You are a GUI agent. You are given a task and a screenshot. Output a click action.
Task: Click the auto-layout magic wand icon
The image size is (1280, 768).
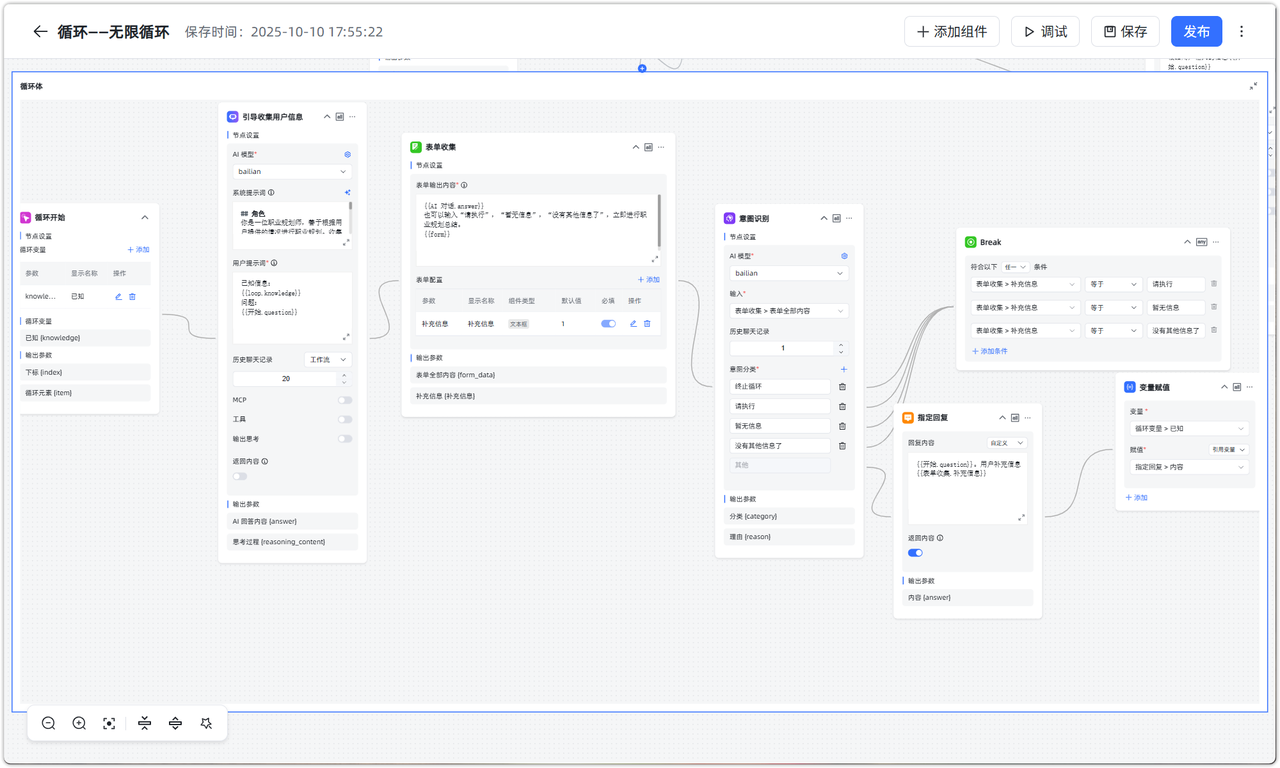(x=206, y=723)
